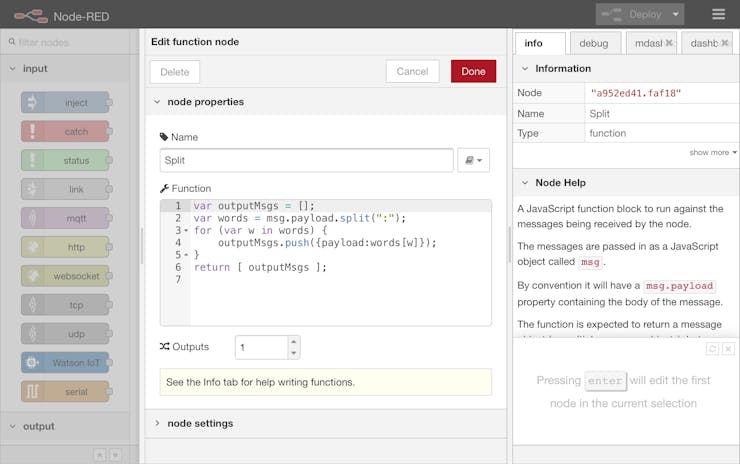The image size is (740, 464).
Task: Toggle fold marker at line 5
Action: 186,255
